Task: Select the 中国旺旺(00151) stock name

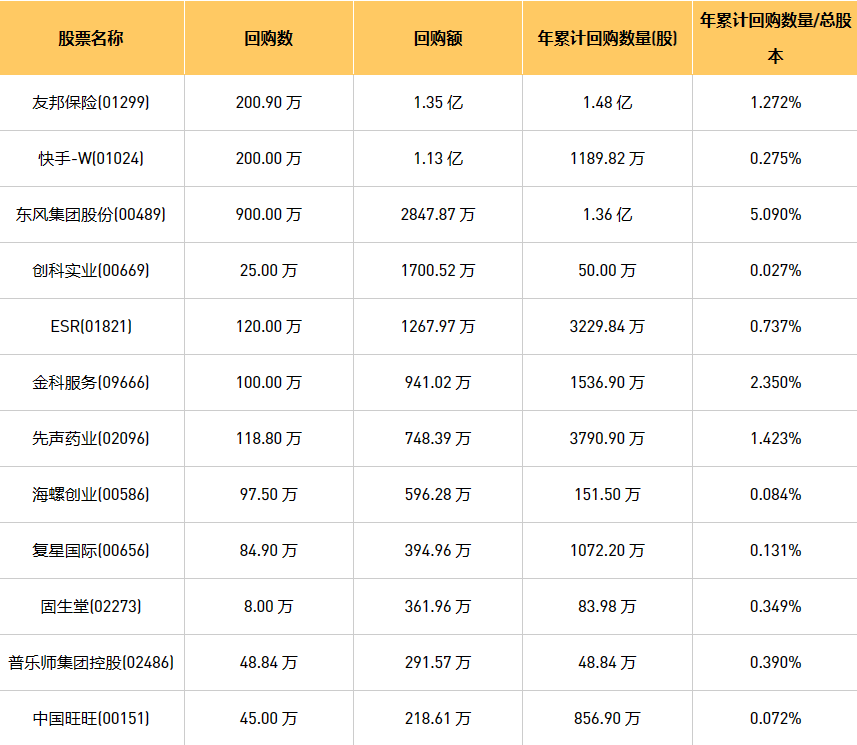Action: point(91,719)
